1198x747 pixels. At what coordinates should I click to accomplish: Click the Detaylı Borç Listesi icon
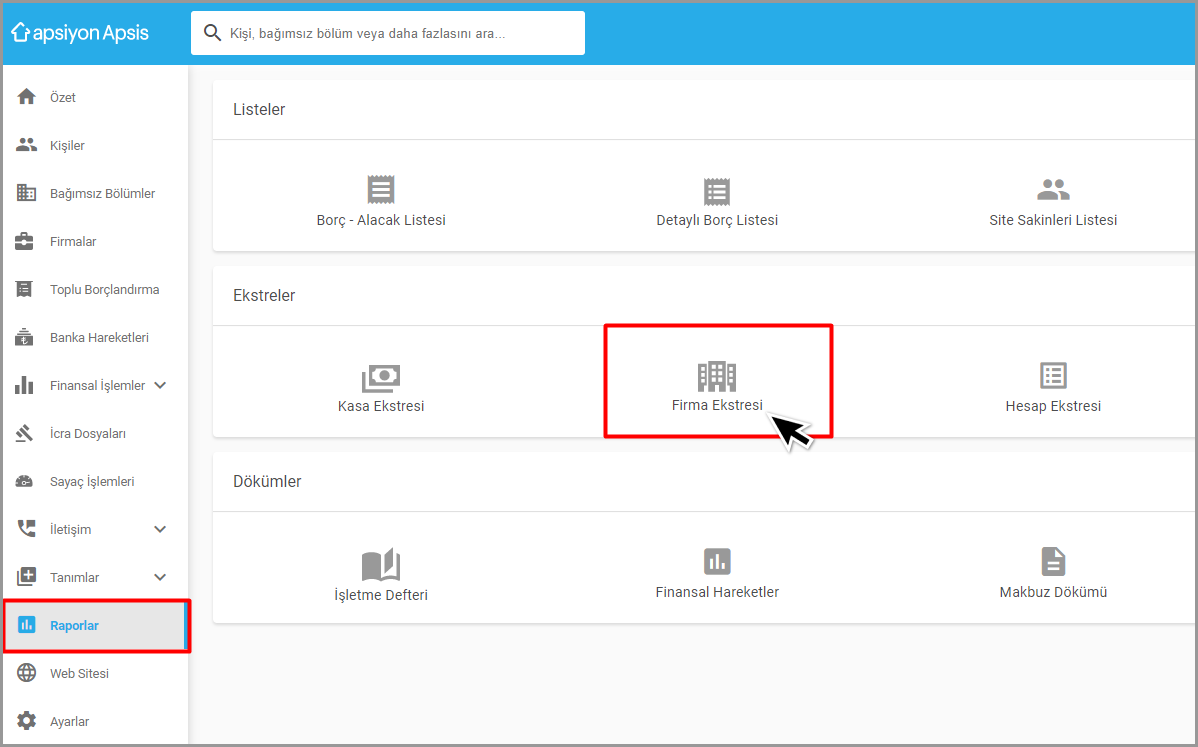pyautogui.click(x=717, y=192)
